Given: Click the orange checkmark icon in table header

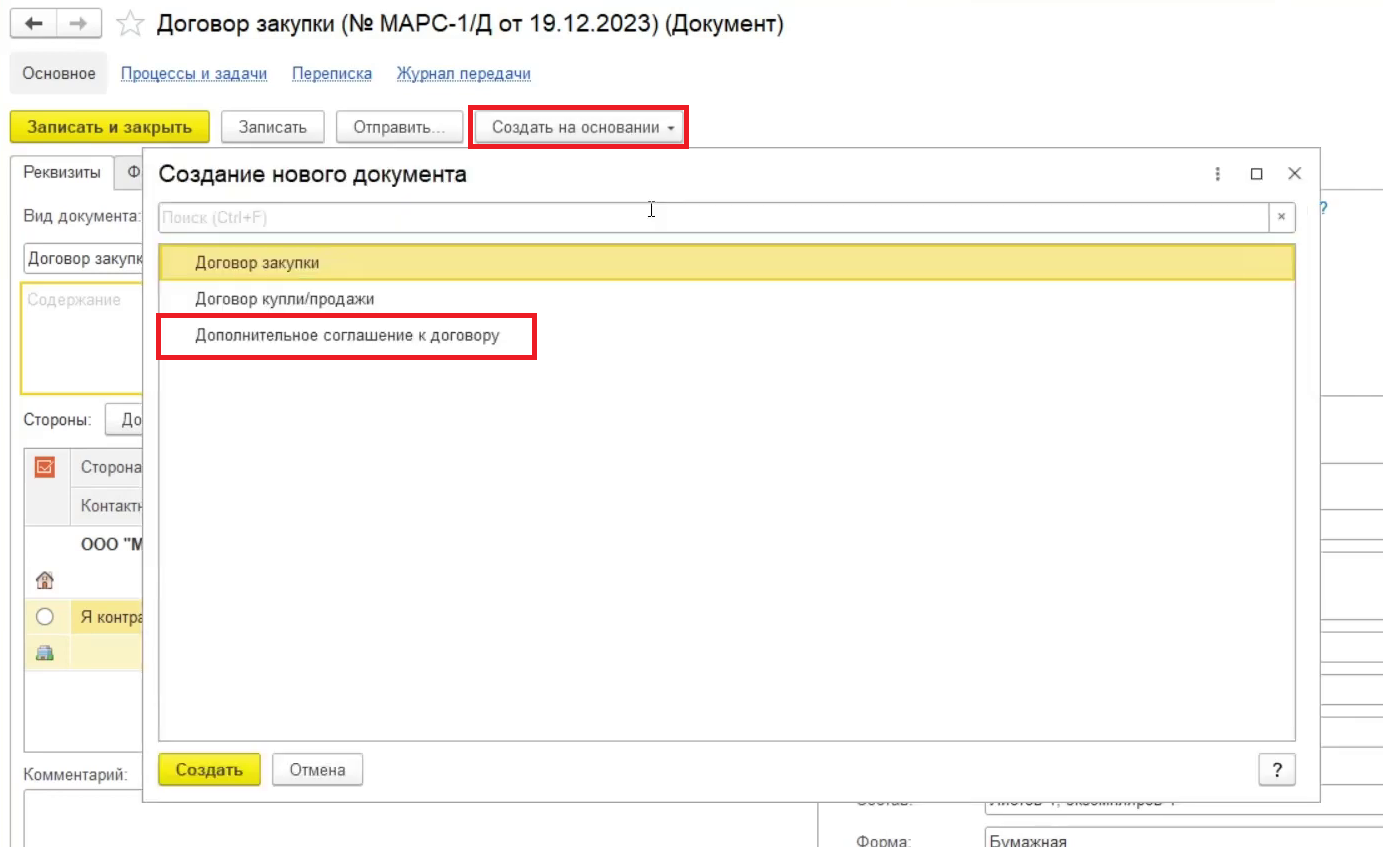Looking at the screenshot, I should pyautogui.click(x=44, y=467).
